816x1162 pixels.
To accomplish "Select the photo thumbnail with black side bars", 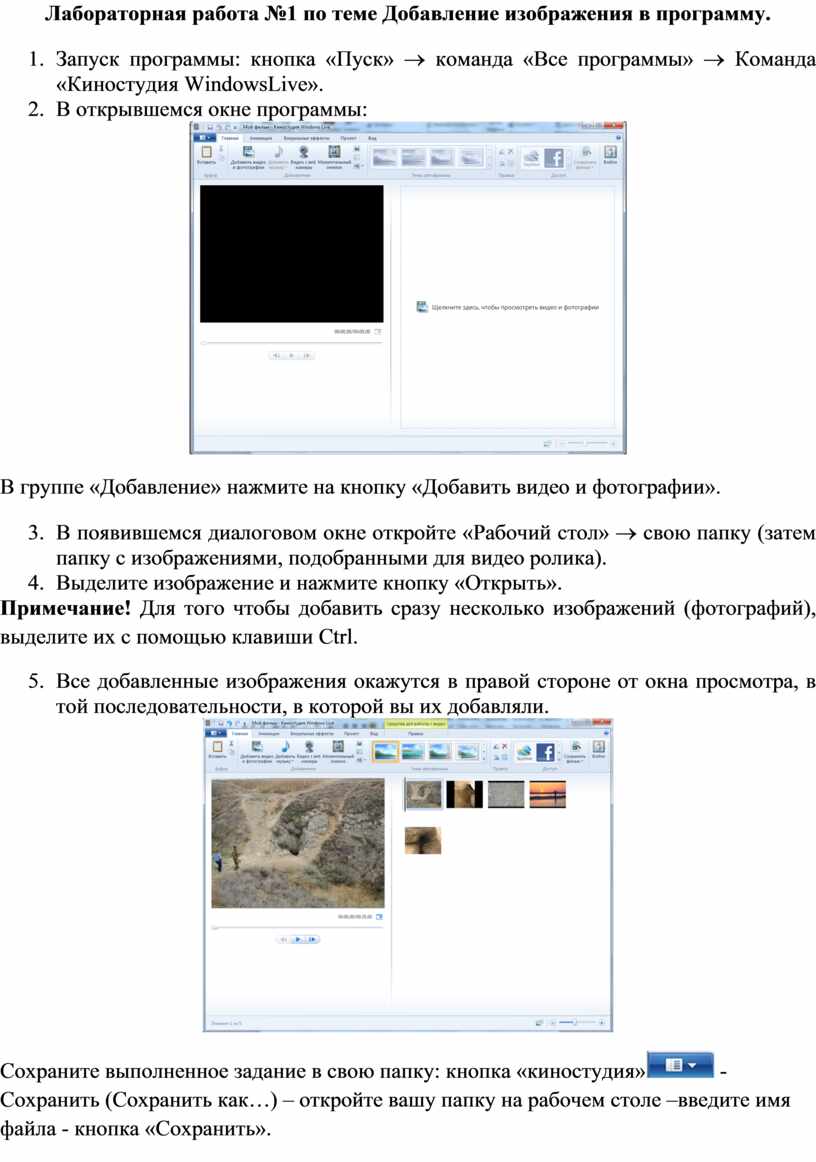I will click(x=465, y=794).
